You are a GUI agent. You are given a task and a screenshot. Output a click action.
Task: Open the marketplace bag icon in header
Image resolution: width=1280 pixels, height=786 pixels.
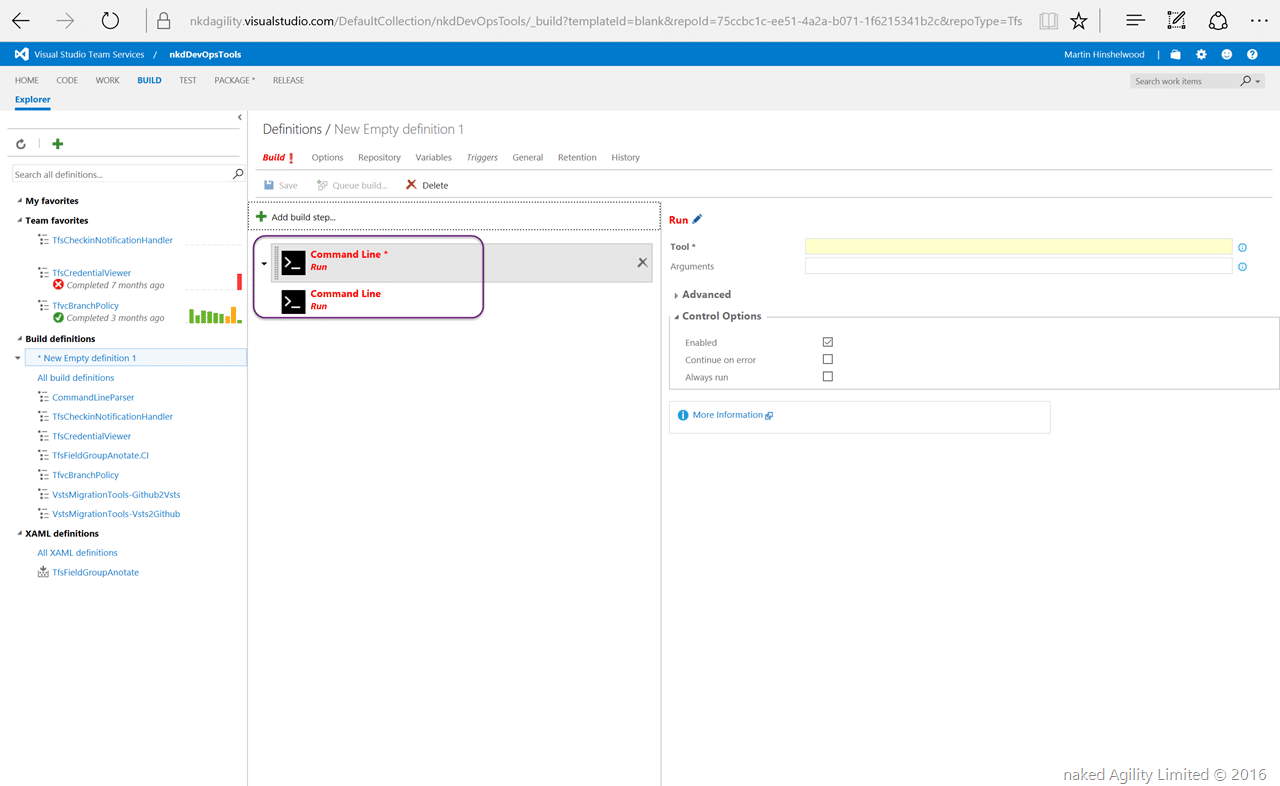point(1175,54)
